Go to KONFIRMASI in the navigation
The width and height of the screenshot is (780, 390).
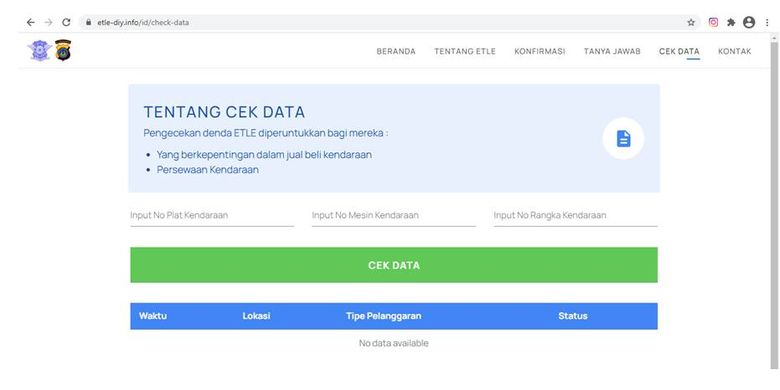(540, 51)
